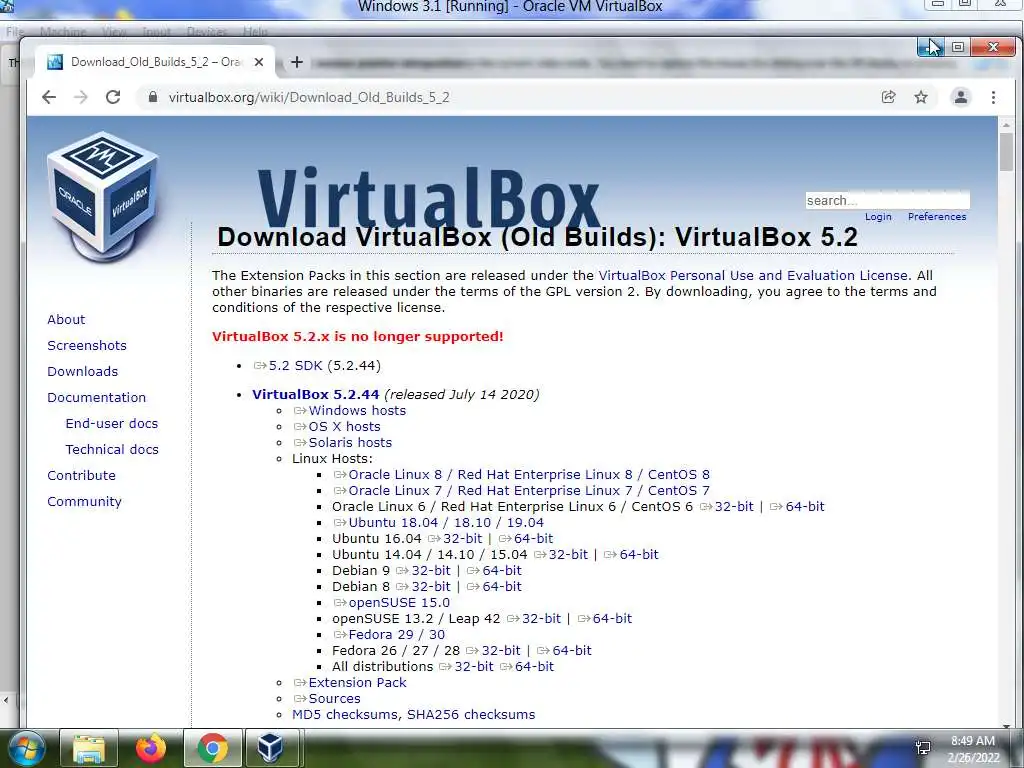Click the browser back arrow
Viewport: 1024px width, 768px height.
[x=49, y=97]
